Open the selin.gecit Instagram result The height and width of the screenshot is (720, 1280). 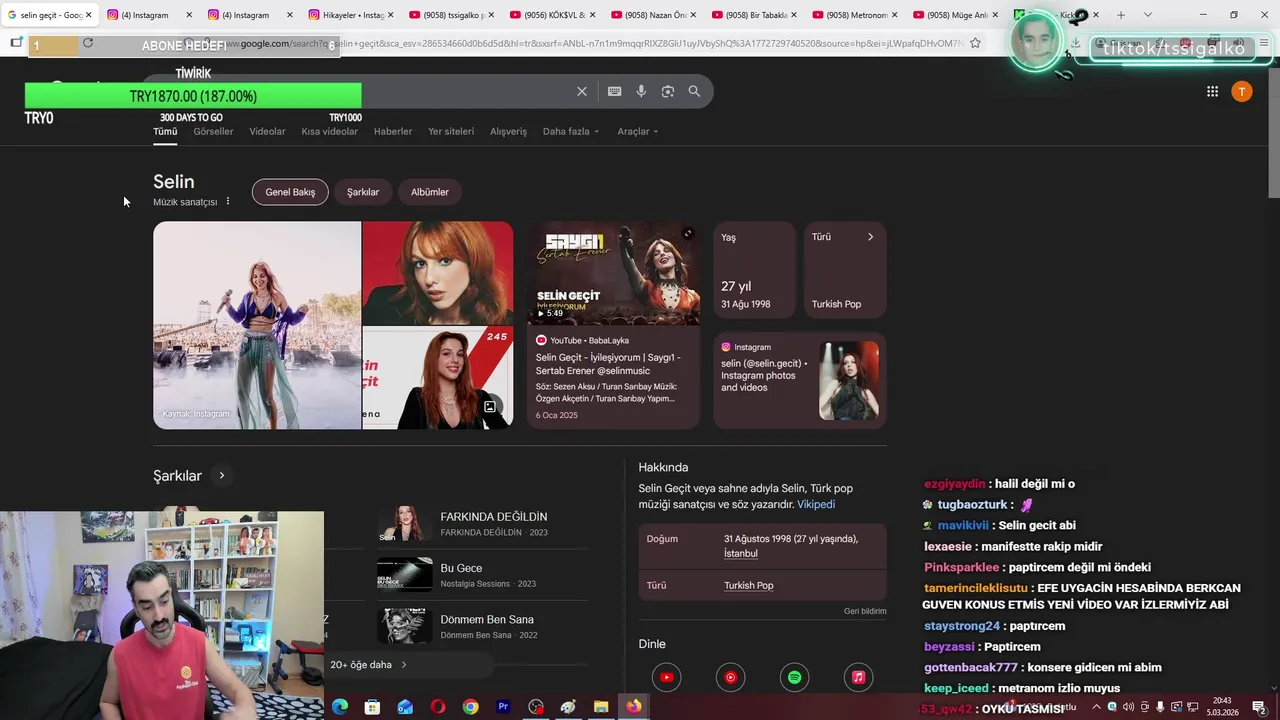[800, 381]
